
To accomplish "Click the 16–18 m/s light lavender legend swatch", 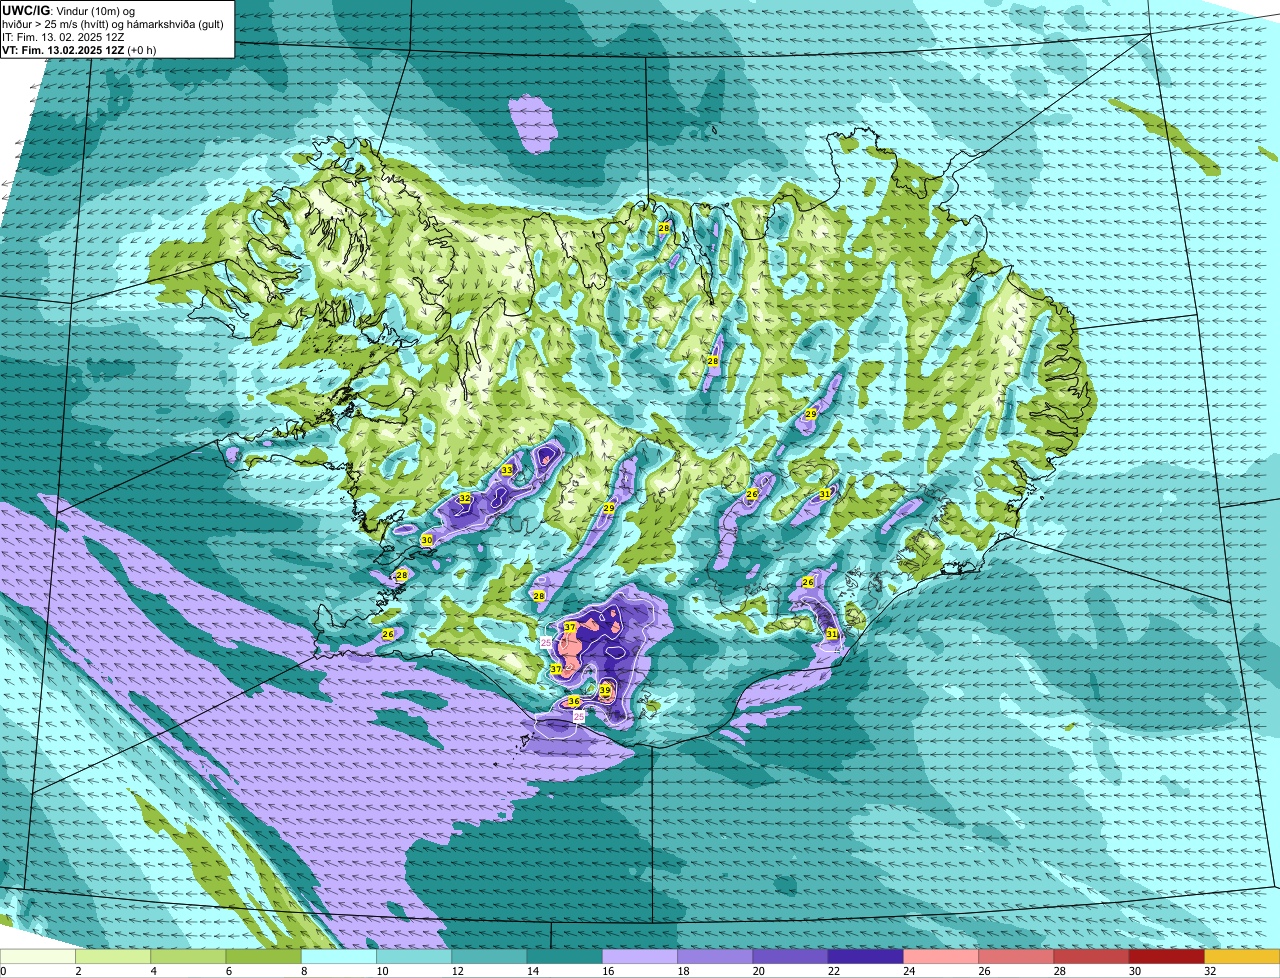I will tap(640, 956).
